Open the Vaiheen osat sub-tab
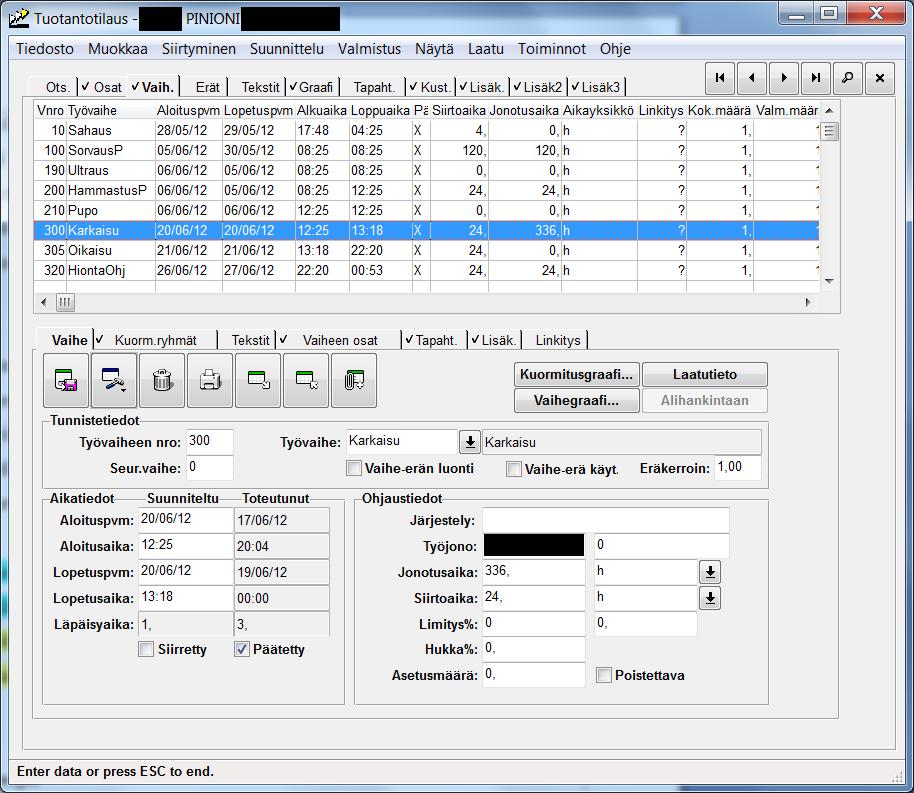This screenshot has width=914, height=793. pyautogui.click(x=340, y=340)
